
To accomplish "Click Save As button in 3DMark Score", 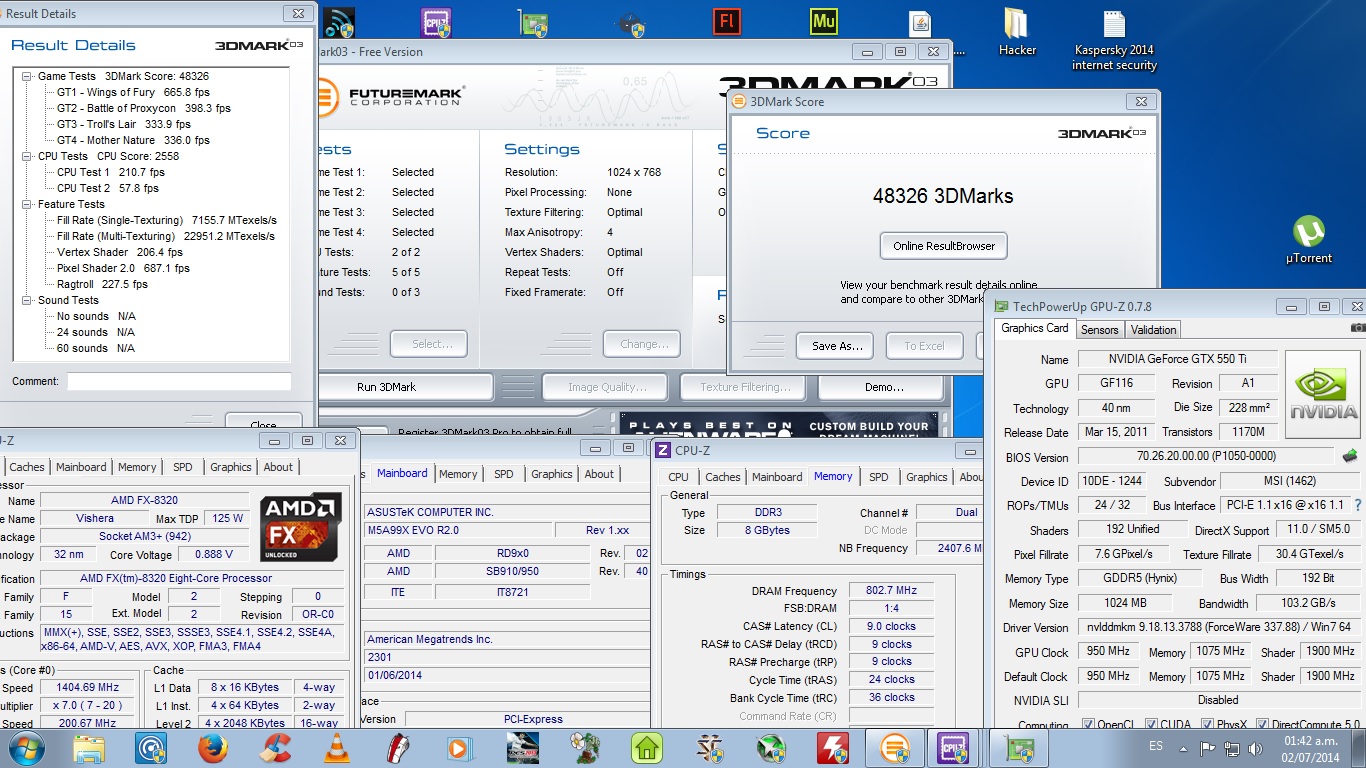I will click(837, 346).
